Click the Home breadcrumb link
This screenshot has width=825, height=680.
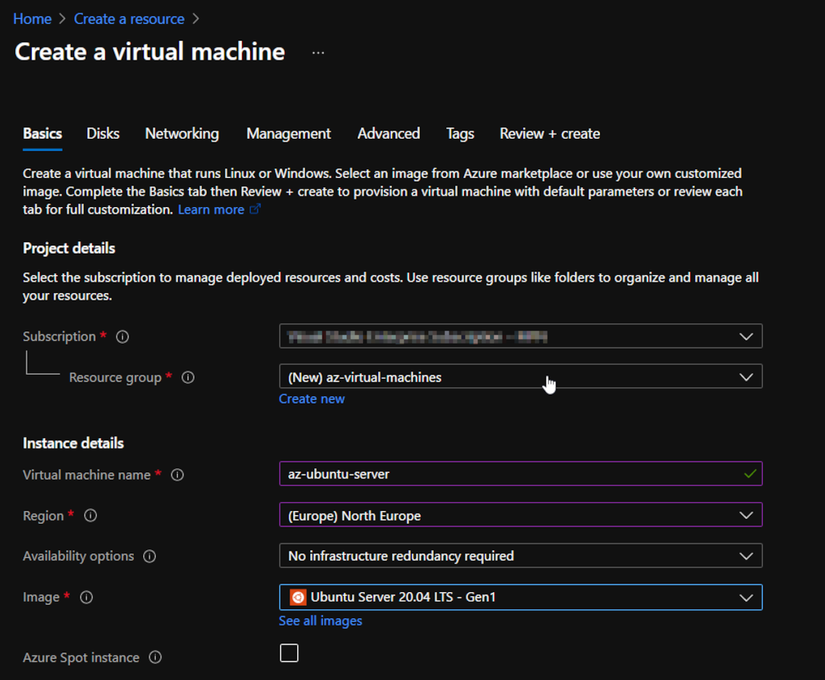[33, 19]
